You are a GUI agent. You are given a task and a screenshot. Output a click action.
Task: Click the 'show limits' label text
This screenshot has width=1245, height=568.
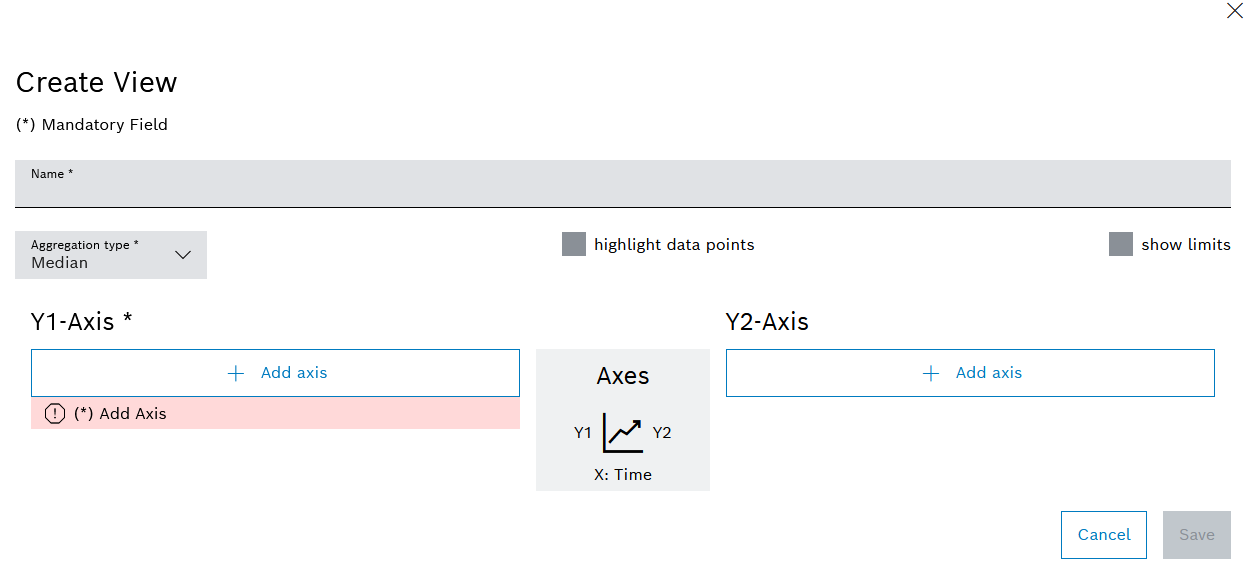[1186, 245]
